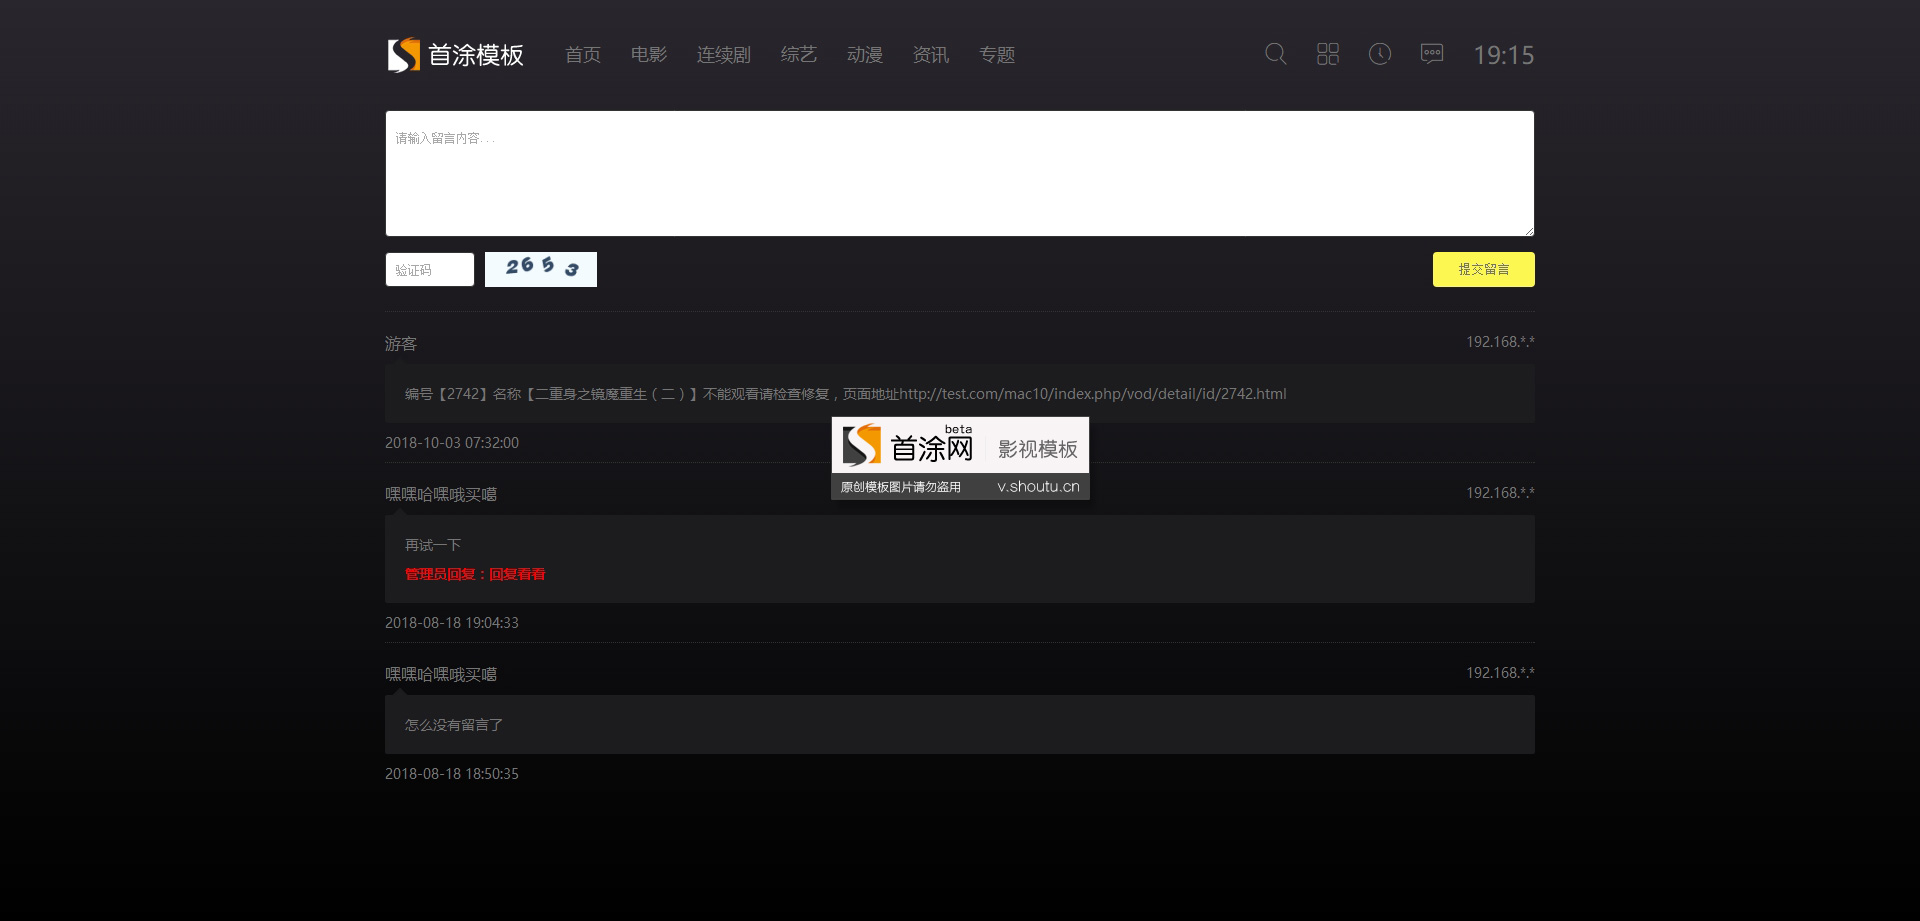Click the message about 编号【2742】
The width and height of the screenshot is (1920, 921).
pyautogui.click(x=846, y=394)
